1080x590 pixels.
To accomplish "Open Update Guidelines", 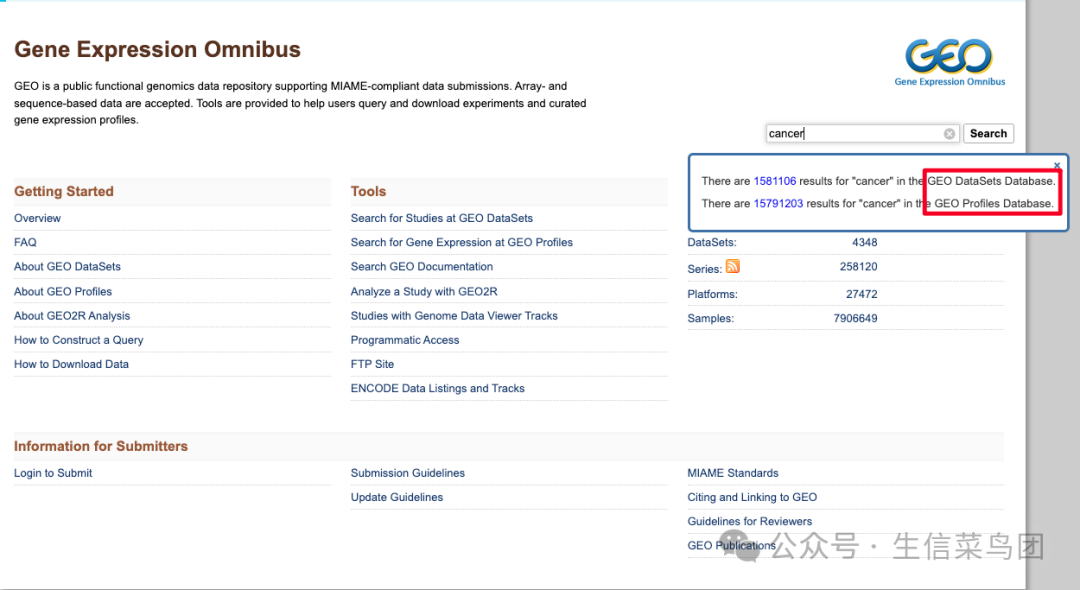I will pos(397,497).
